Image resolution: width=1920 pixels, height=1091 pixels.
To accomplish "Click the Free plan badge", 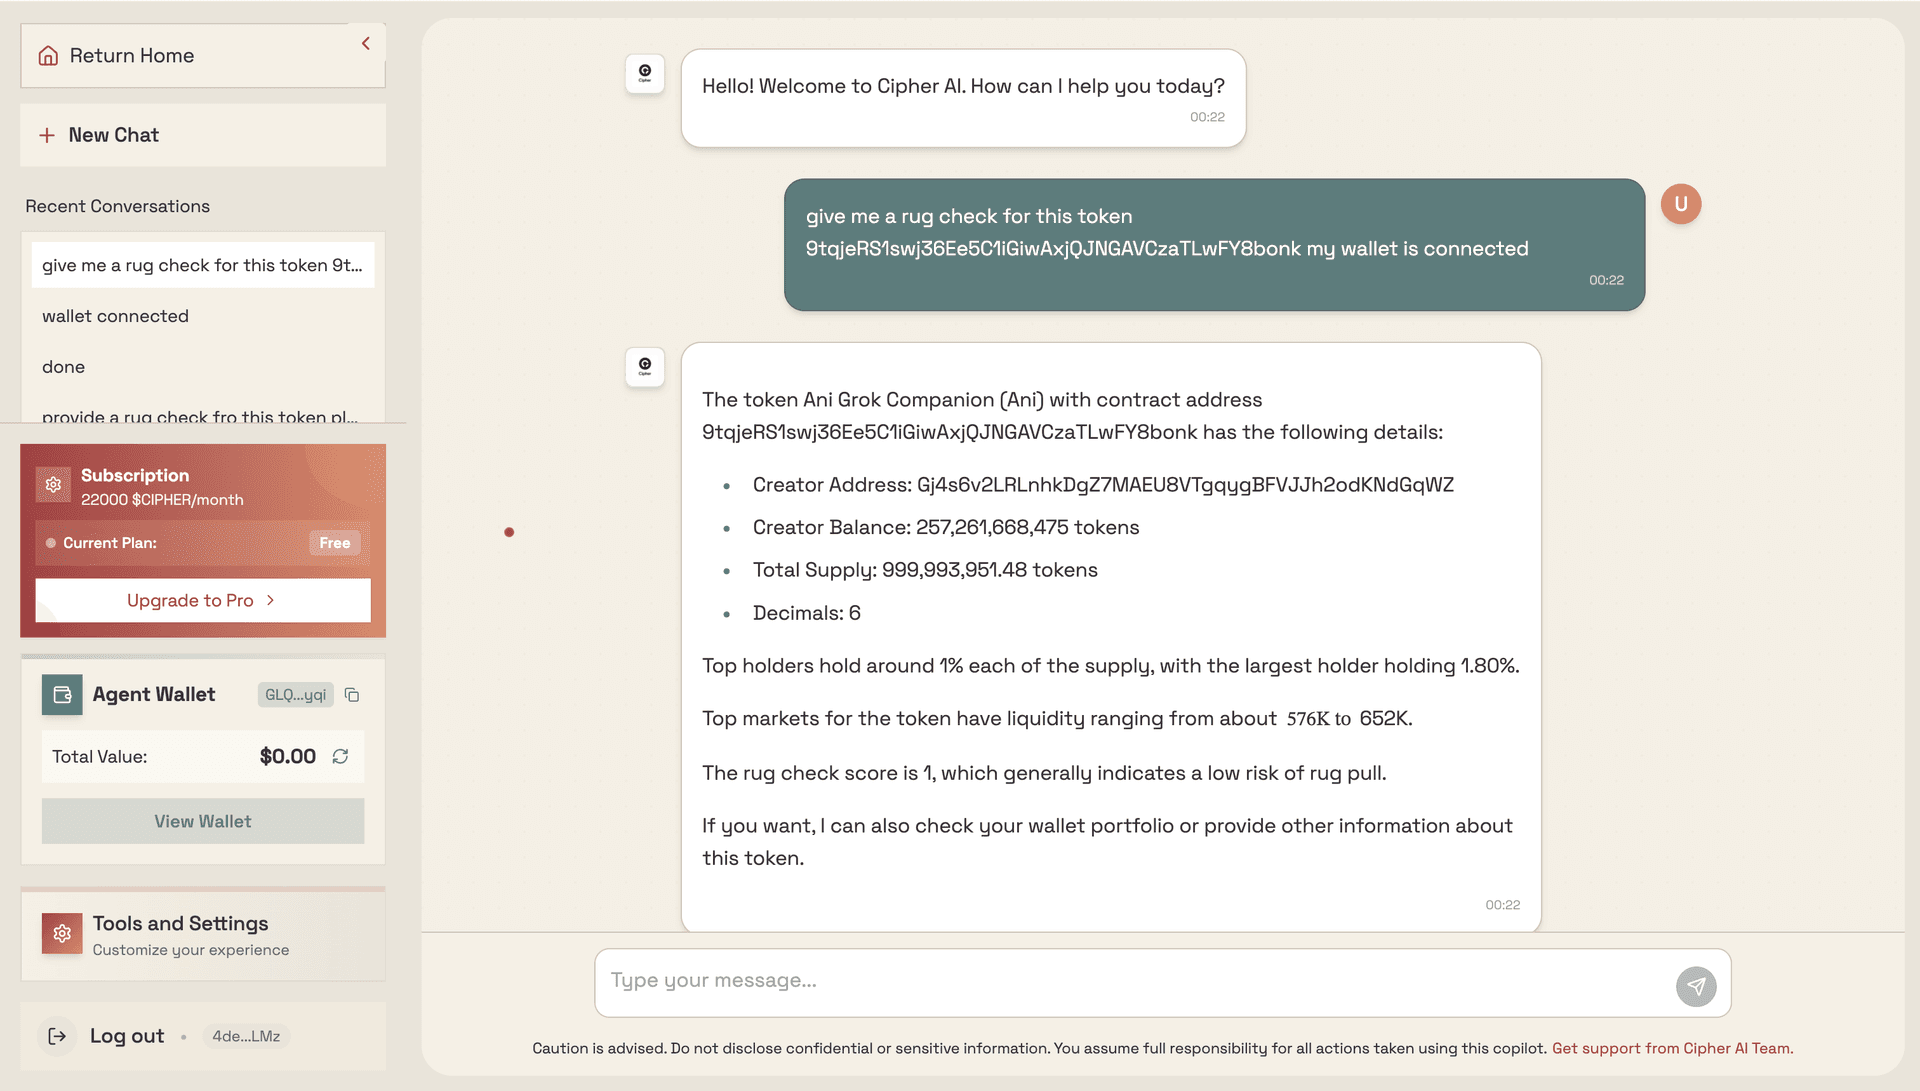I will [334, 543].
